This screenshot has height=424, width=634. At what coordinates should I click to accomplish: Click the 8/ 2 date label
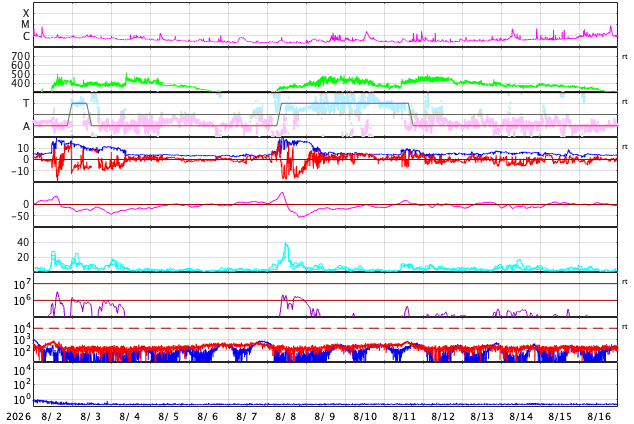(x=51, y=416)
